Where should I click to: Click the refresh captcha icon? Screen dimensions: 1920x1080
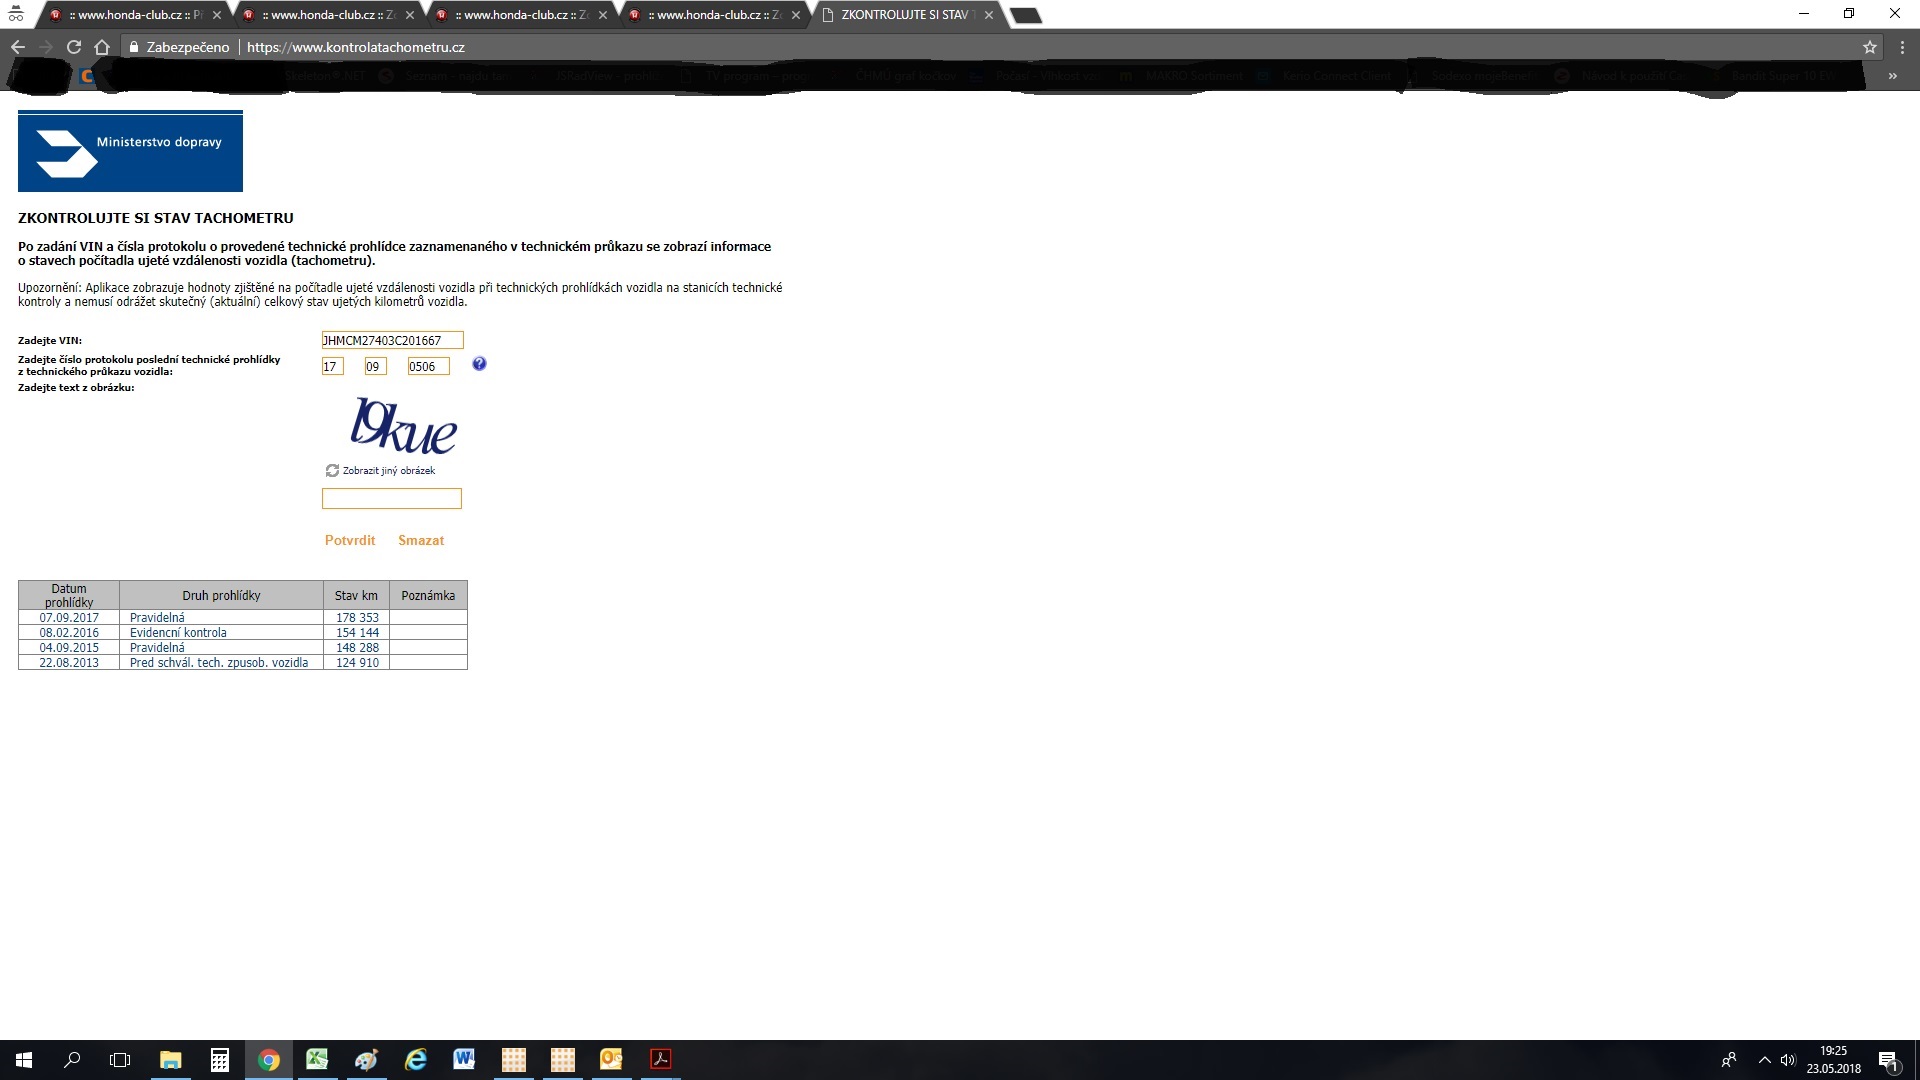tap(332, 470)
